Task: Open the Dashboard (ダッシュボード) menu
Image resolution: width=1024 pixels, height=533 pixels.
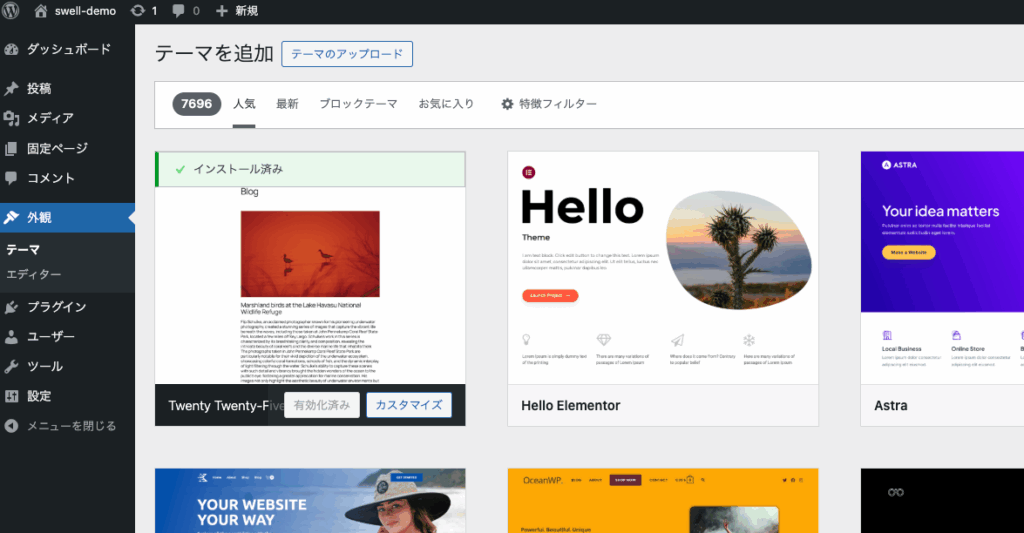Action: pos(67,49)
